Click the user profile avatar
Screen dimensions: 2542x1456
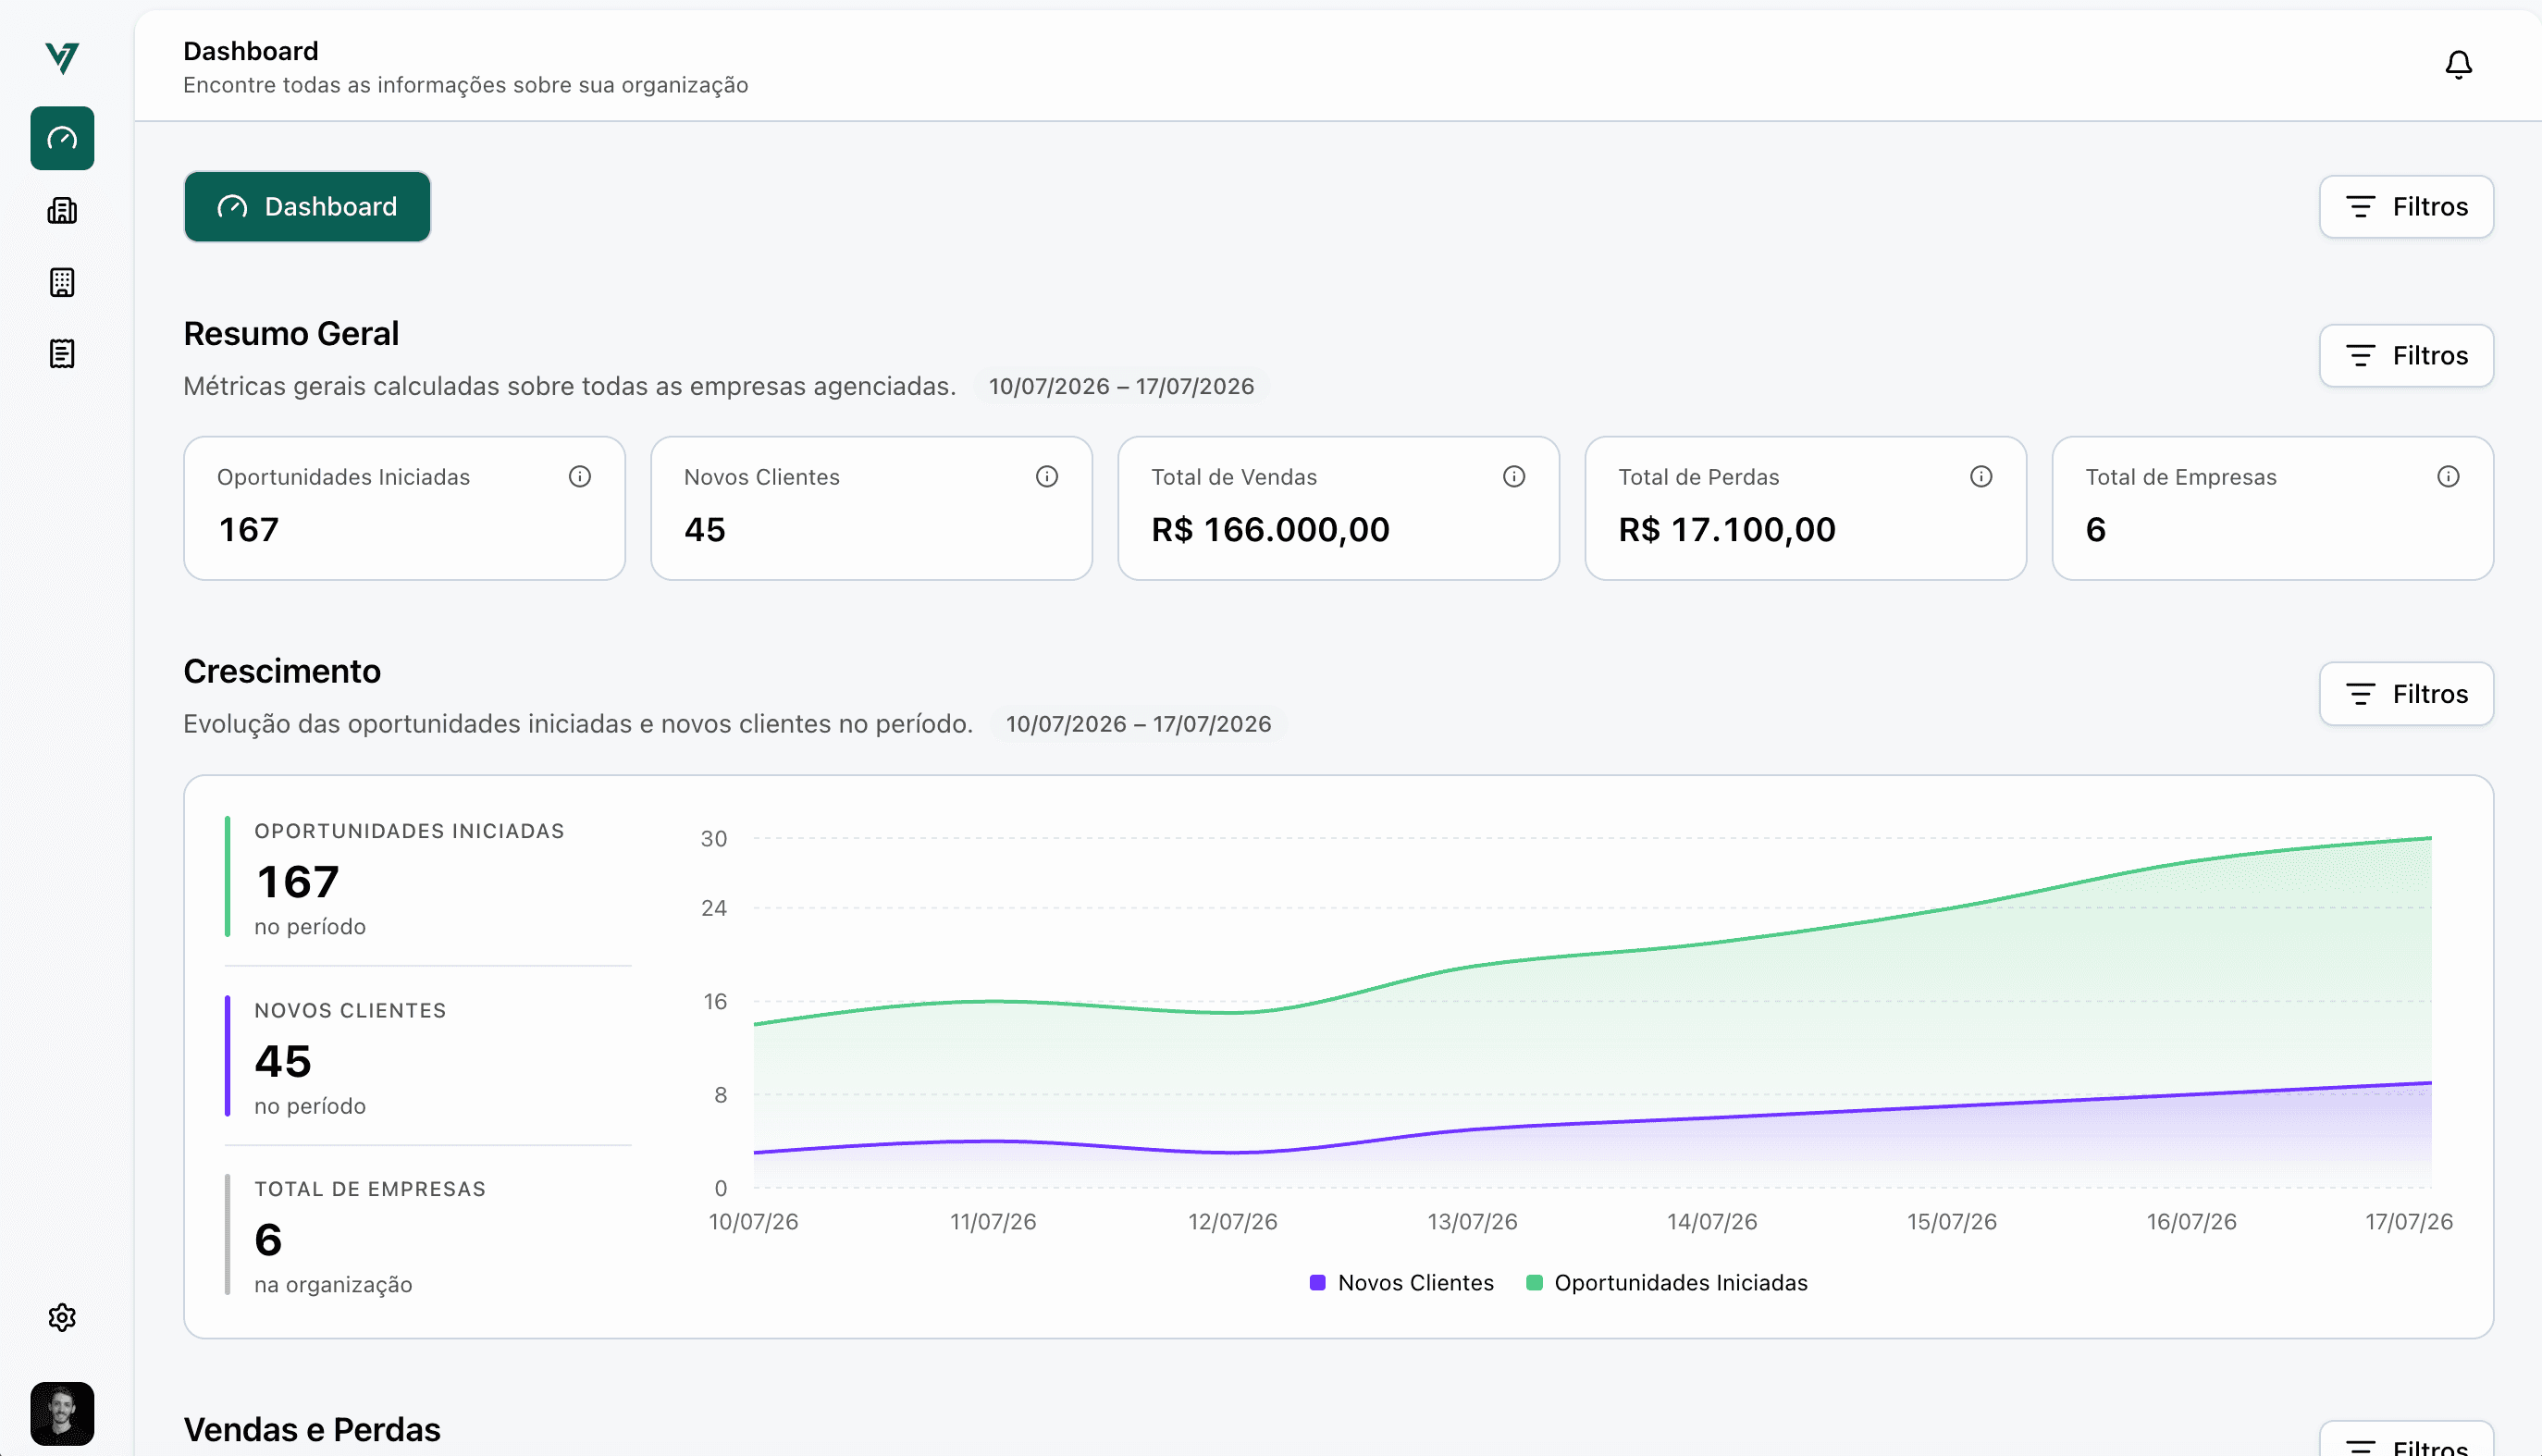coord(62,1413)
